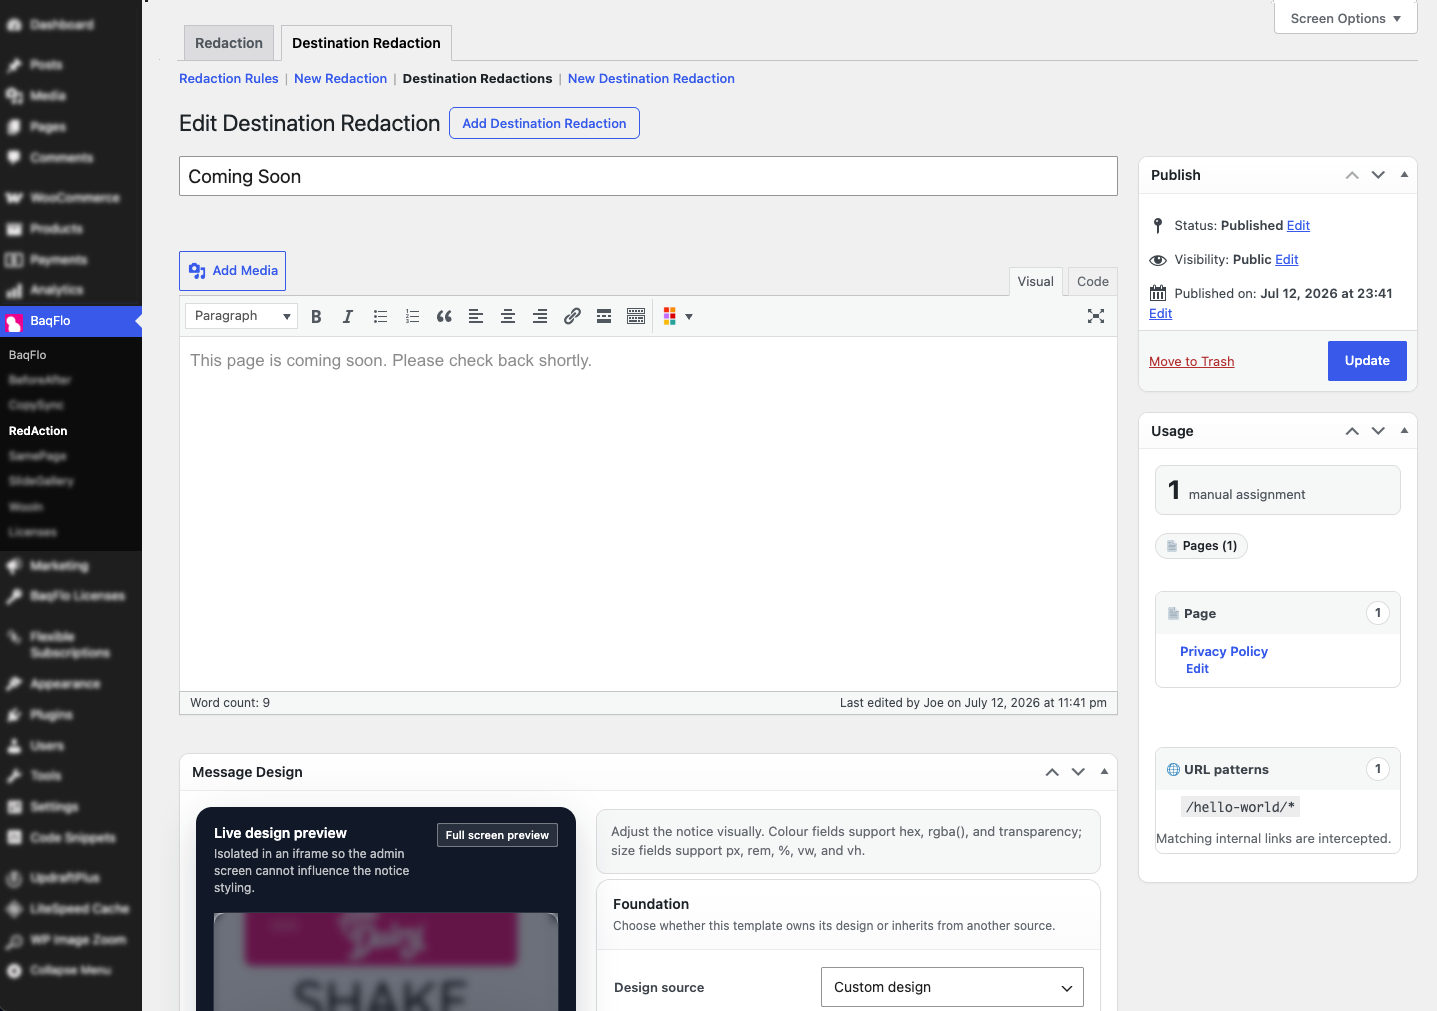The height and width of the screenshot is (1011, 1437).
Task: Align text center
Action: [508, 316]
